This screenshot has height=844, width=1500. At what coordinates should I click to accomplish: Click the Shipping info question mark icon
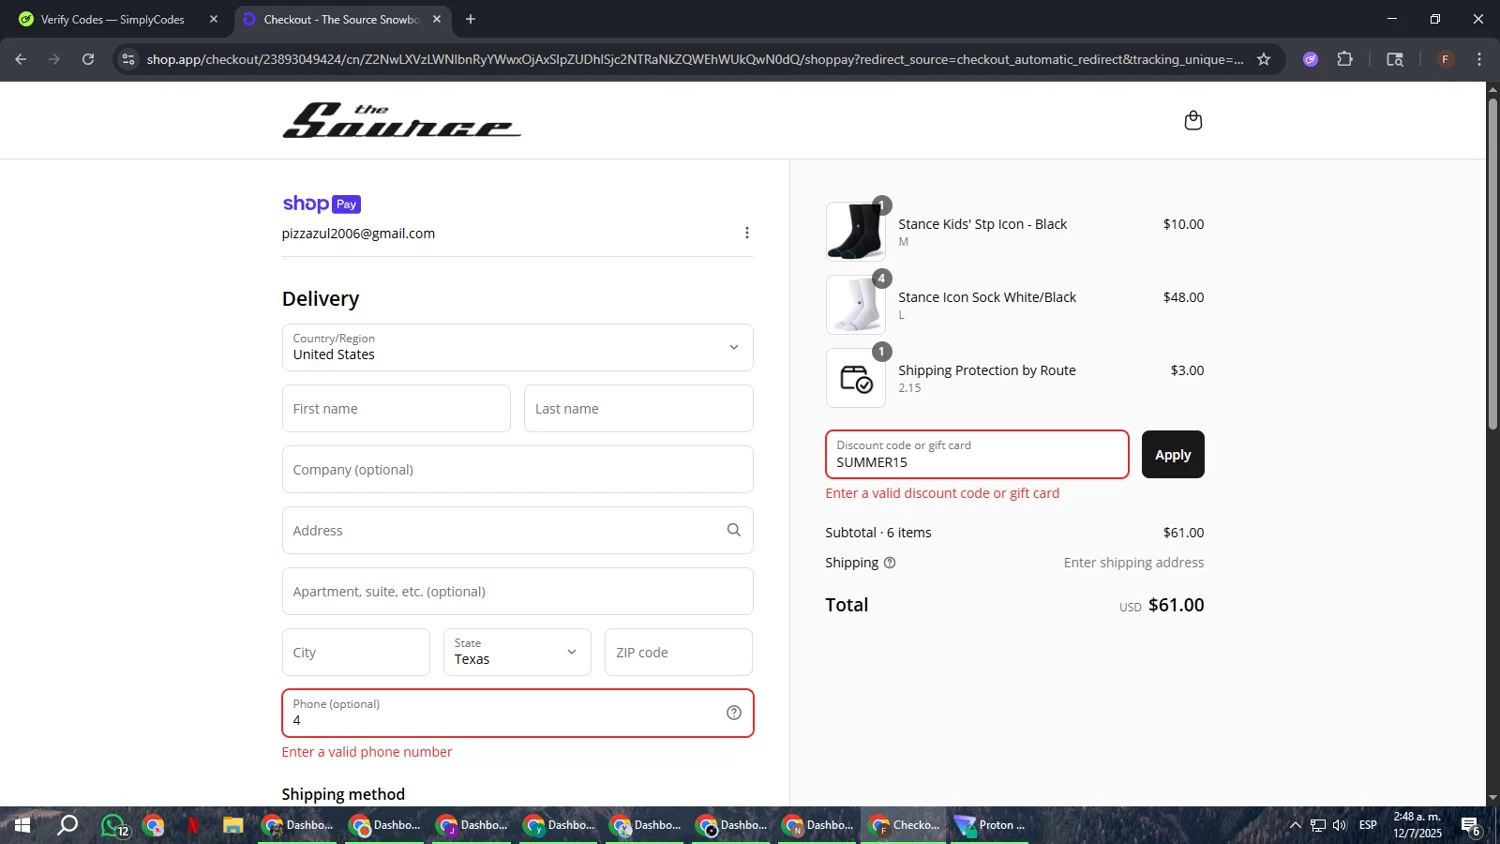coord(890,563)
